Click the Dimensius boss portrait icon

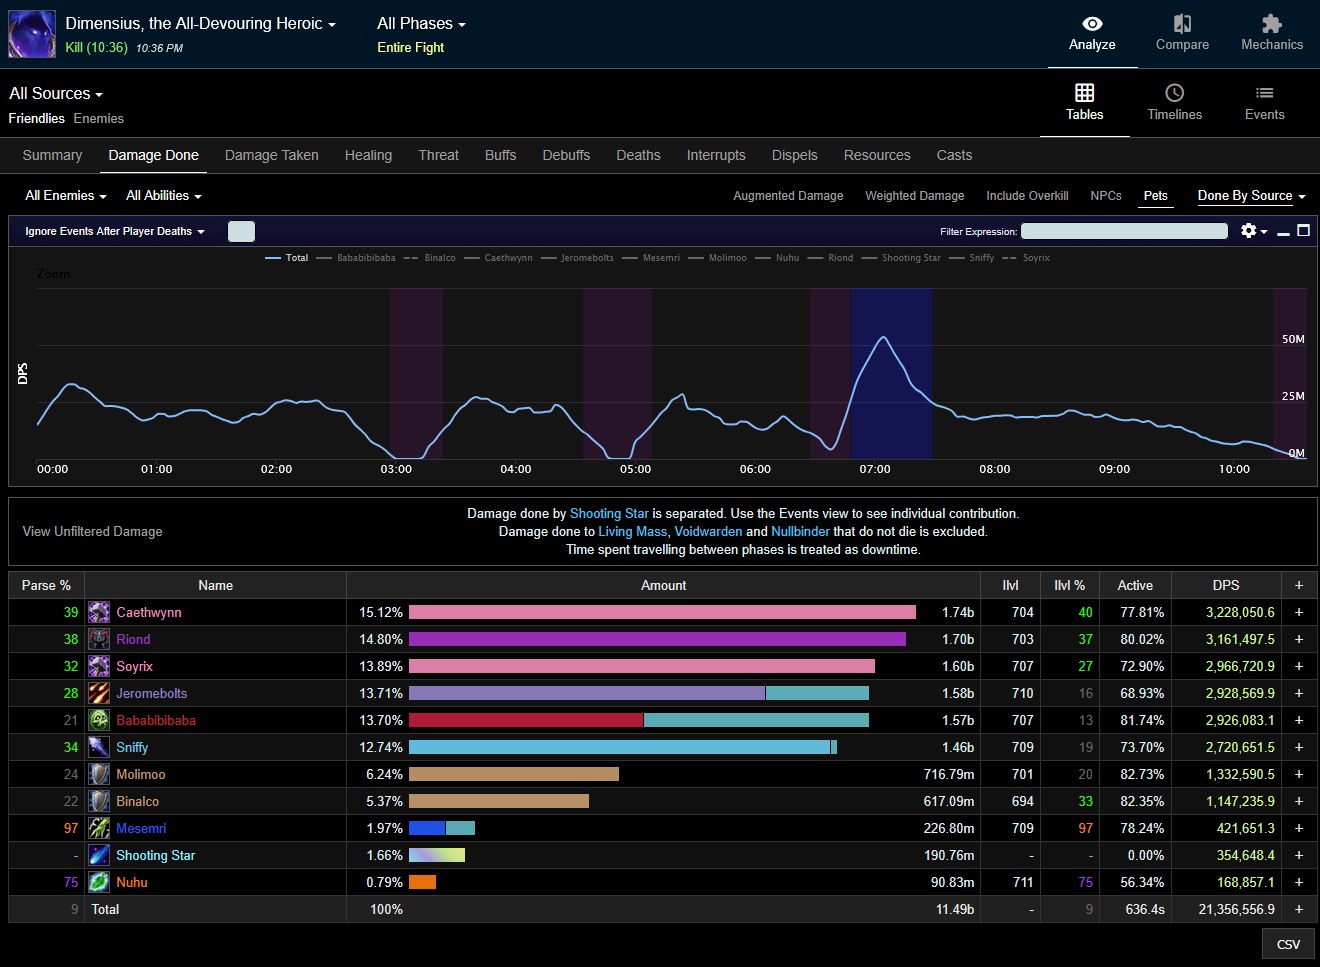[x=32, y=34]
